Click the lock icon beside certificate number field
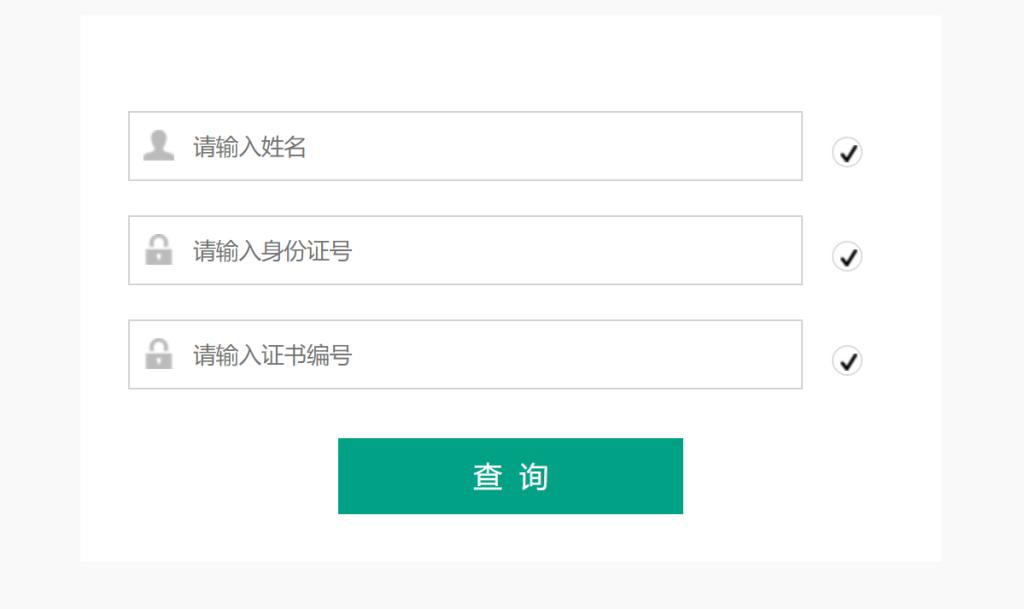 [x=158, y=354]
